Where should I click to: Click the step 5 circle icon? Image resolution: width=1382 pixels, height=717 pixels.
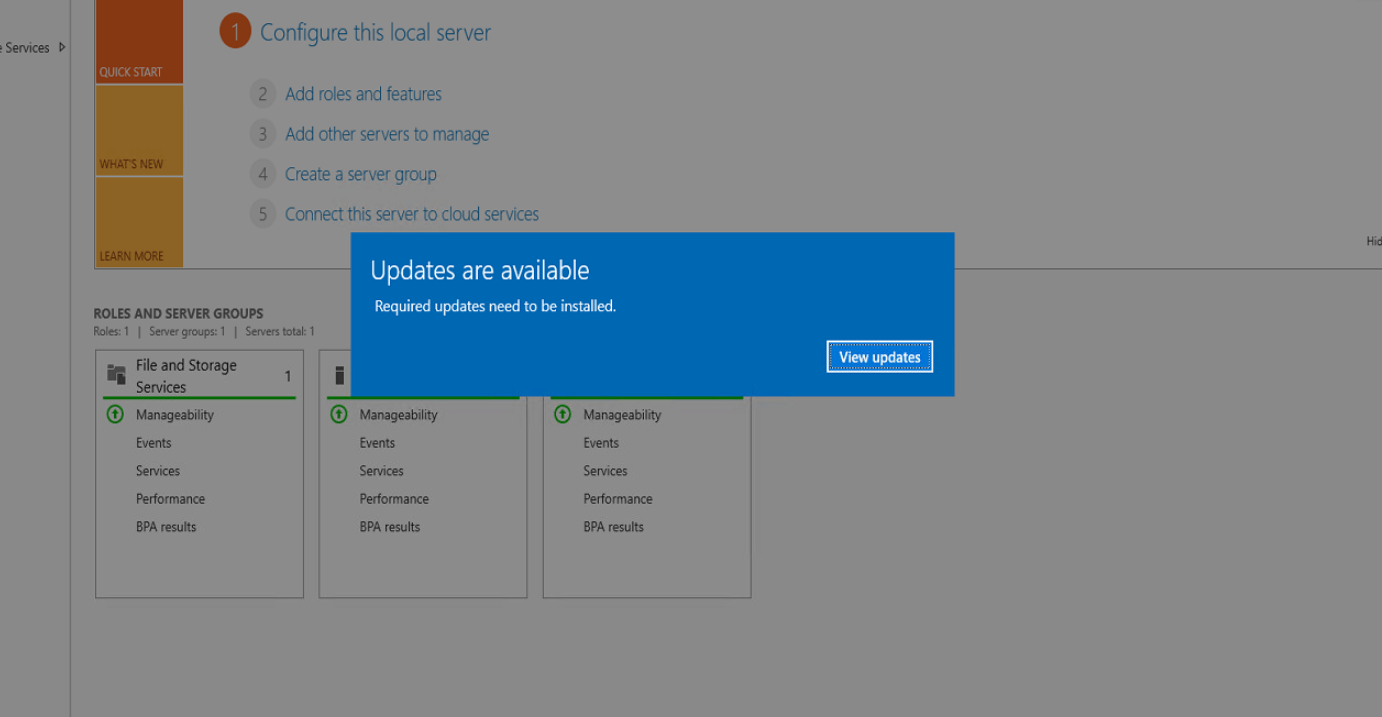[x=262, y=213]
